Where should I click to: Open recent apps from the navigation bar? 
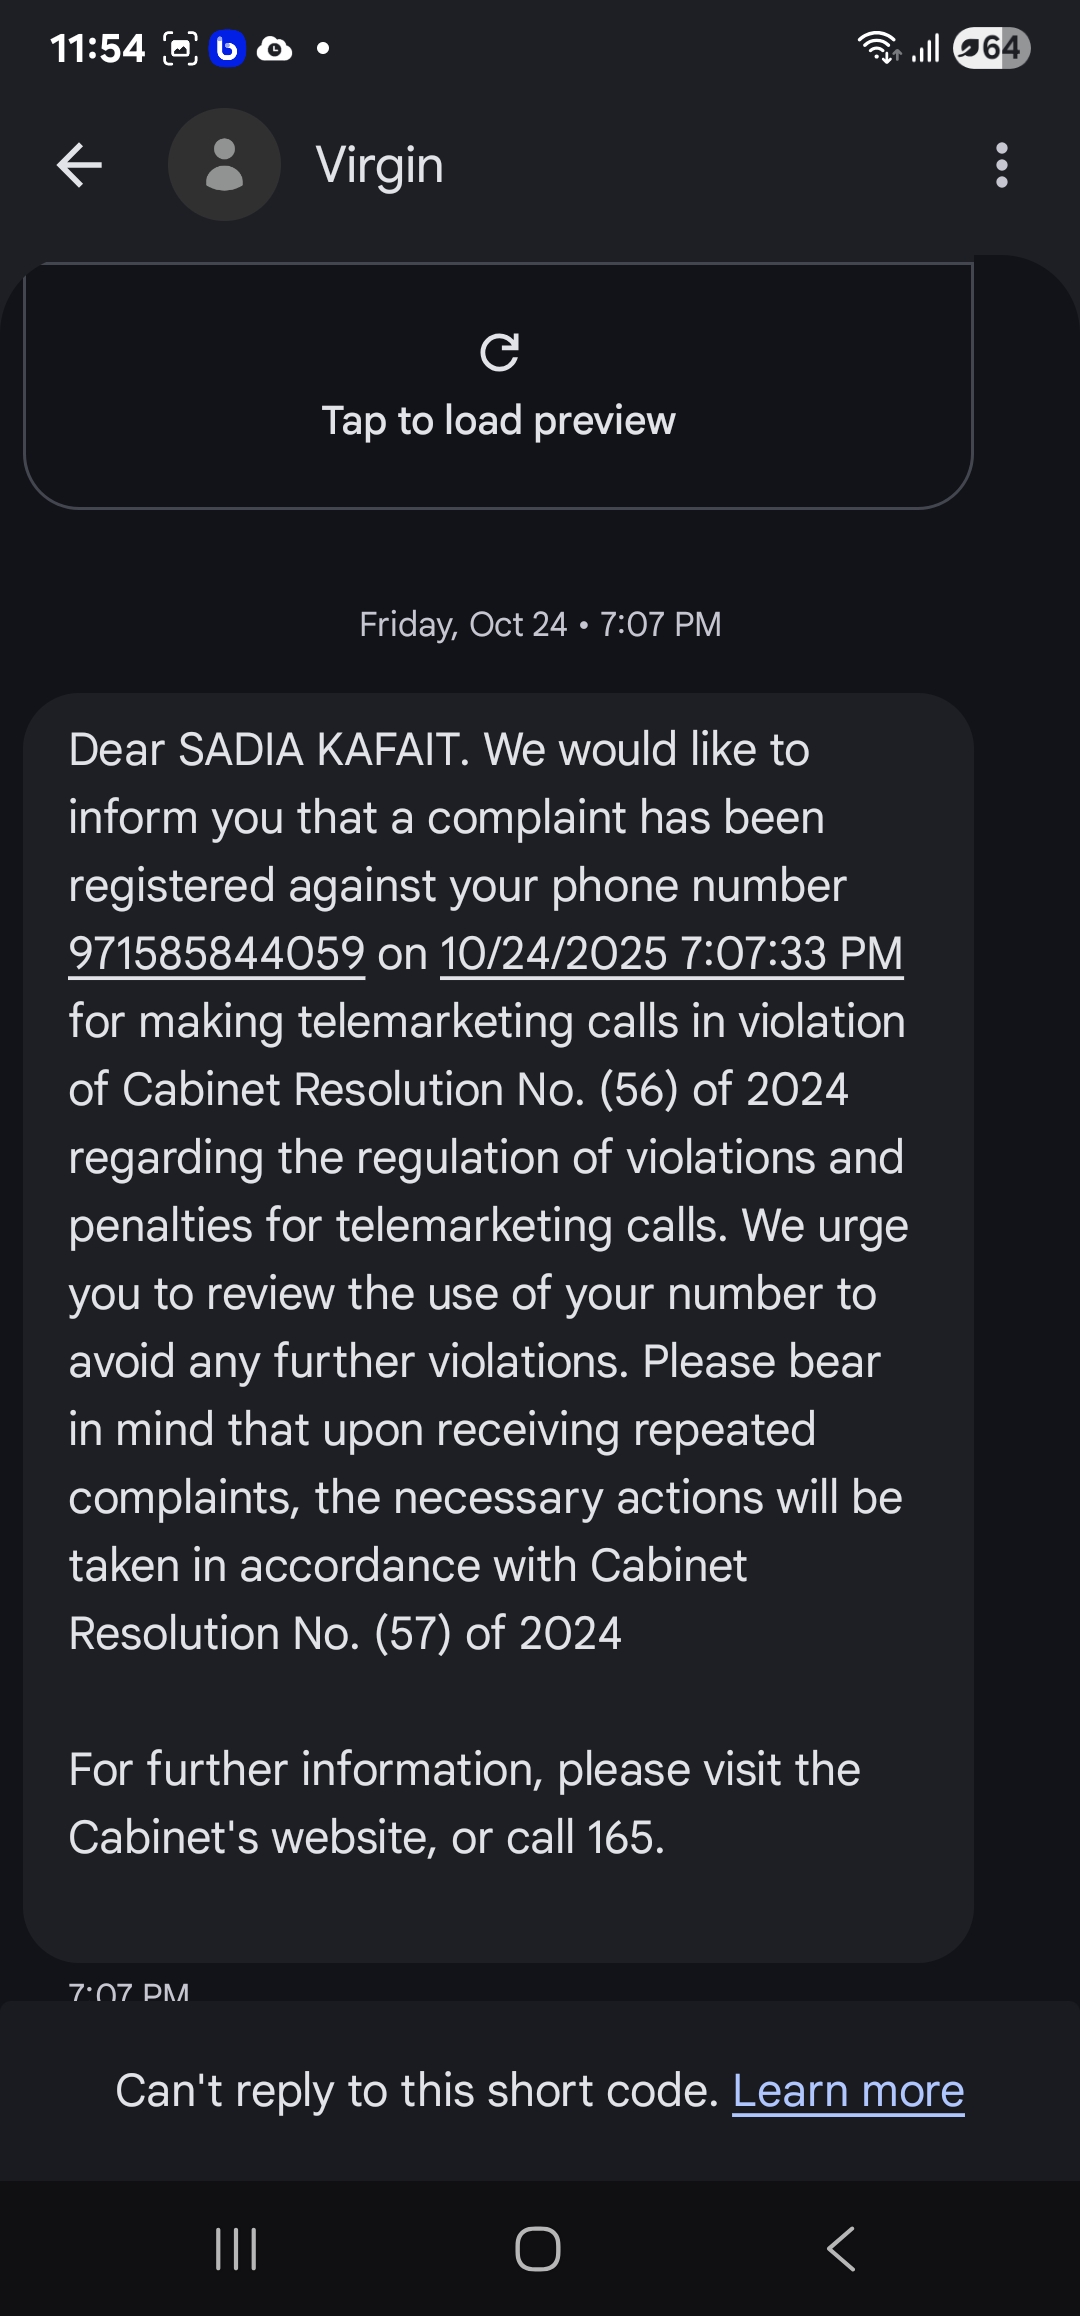pyautogui.click(x=237, y=2249)
